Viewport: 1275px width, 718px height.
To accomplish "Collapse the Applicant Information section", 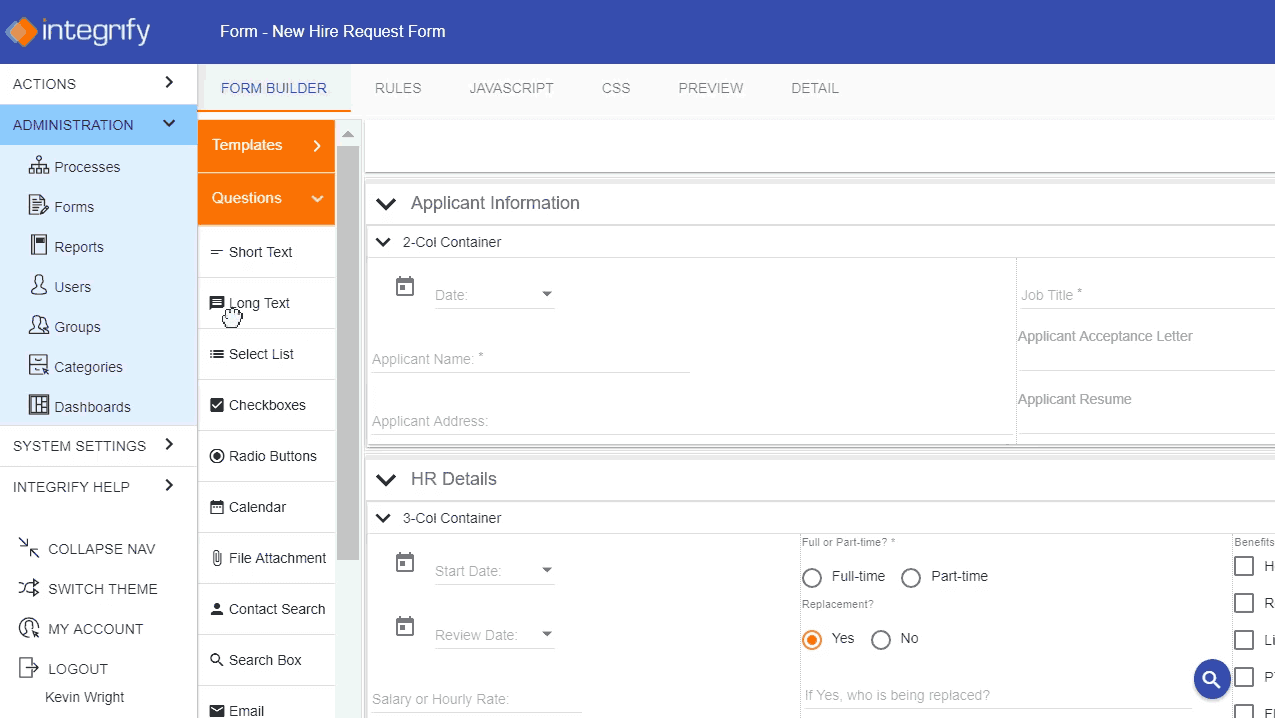I will [385, 204].
